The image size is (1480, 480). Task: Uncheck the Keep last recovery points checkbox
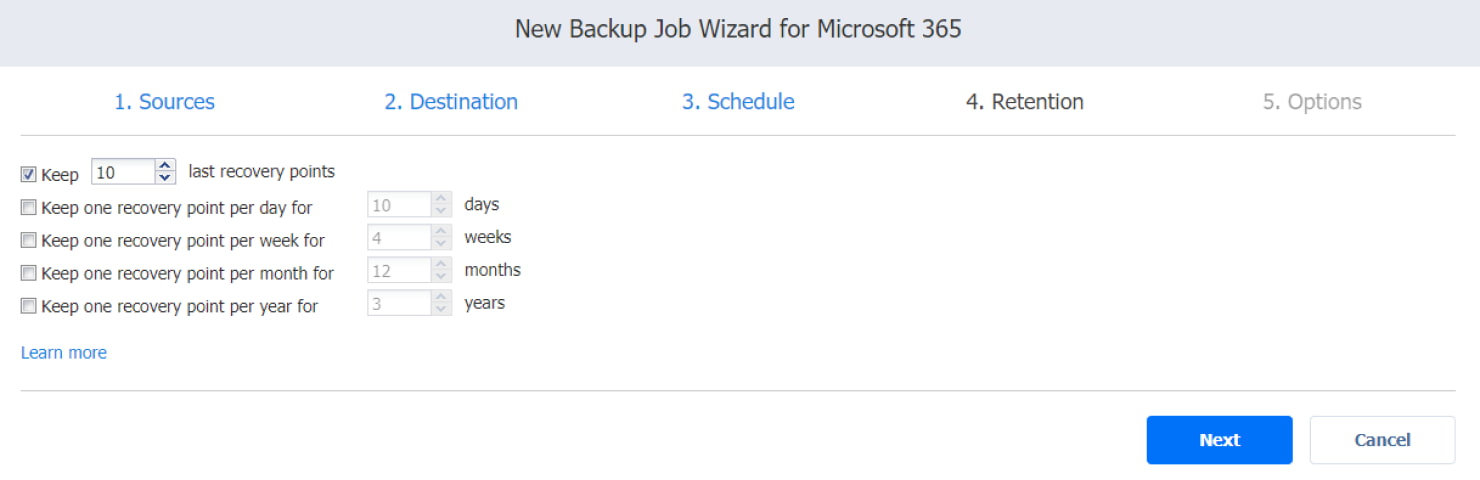click(29, 175)
